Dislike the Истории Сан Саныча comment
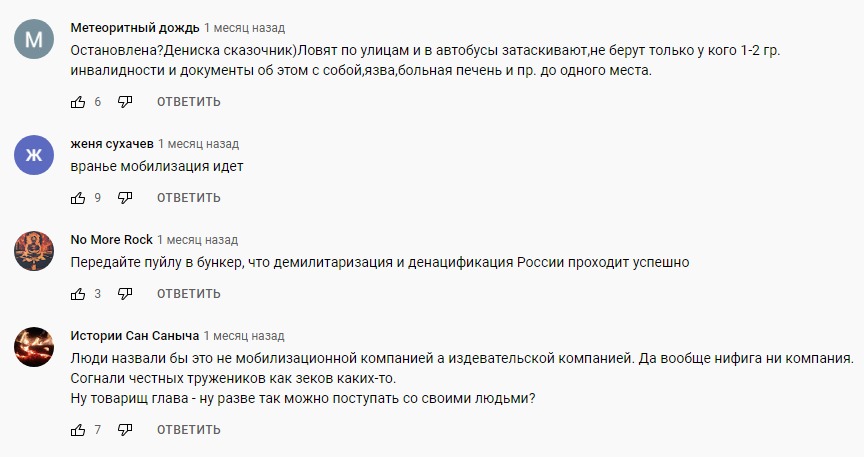Viewport: 864px width, 457px height. (x=125, y=430)
